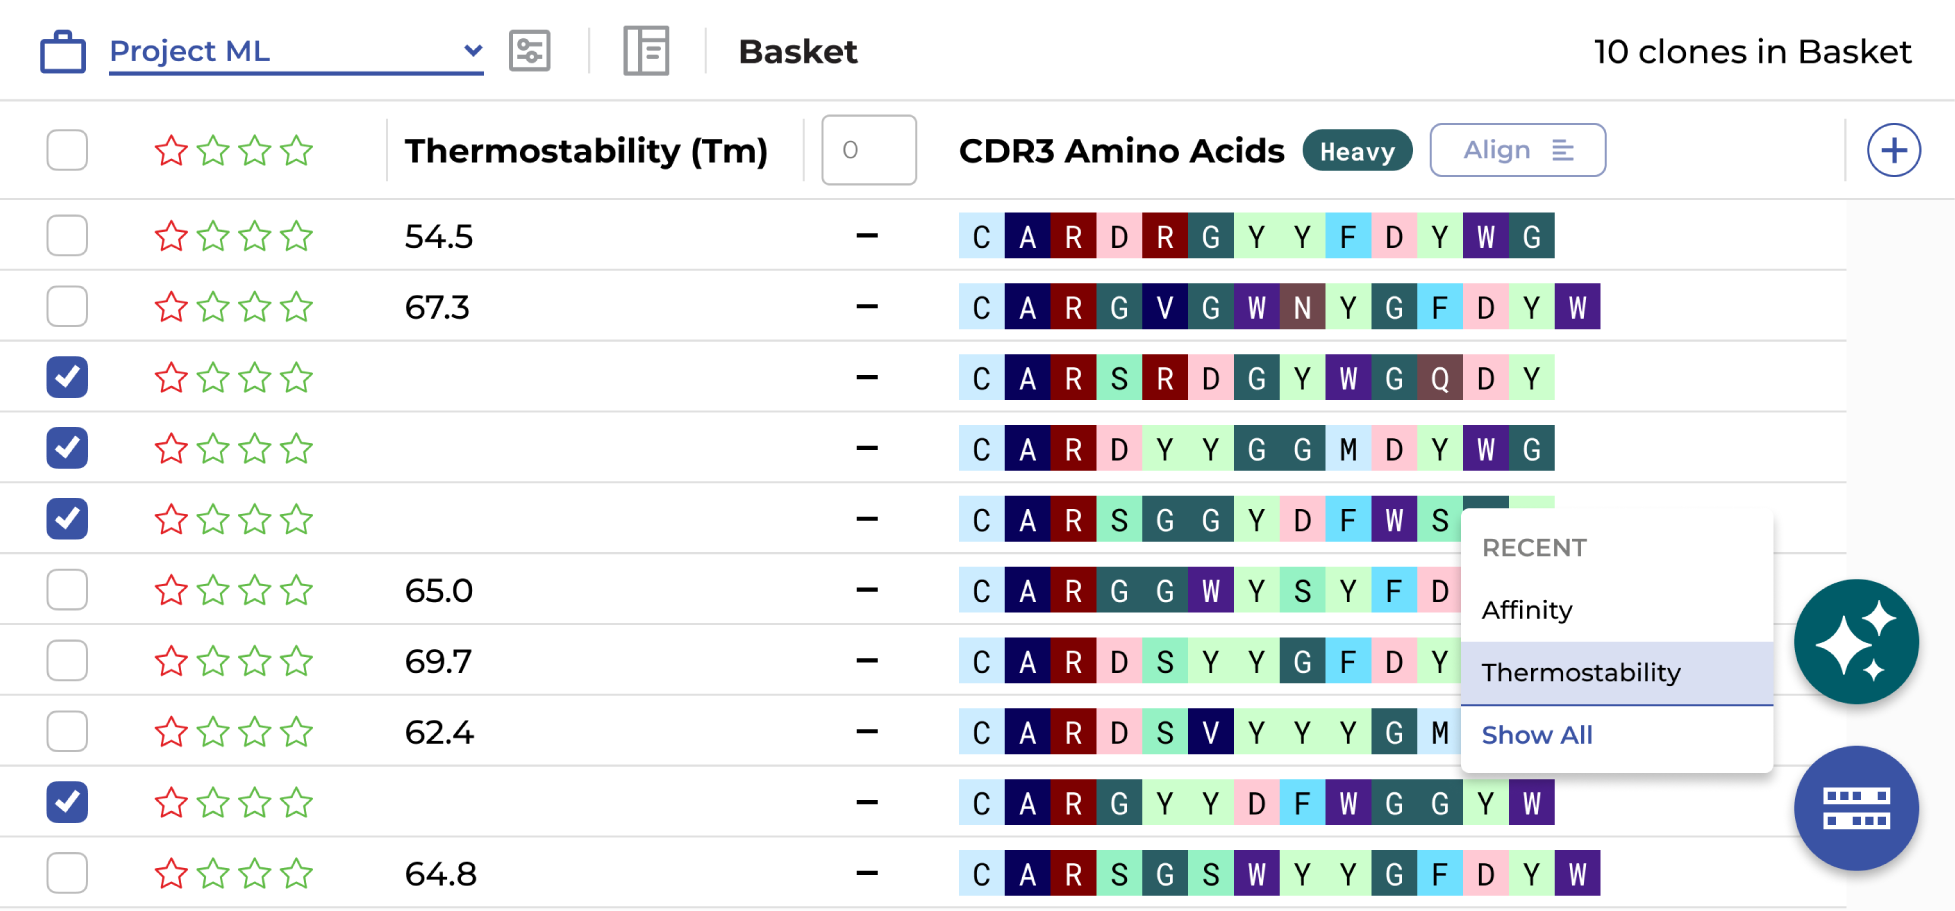Toggle the select-all header checkbox

pos(67,151)
